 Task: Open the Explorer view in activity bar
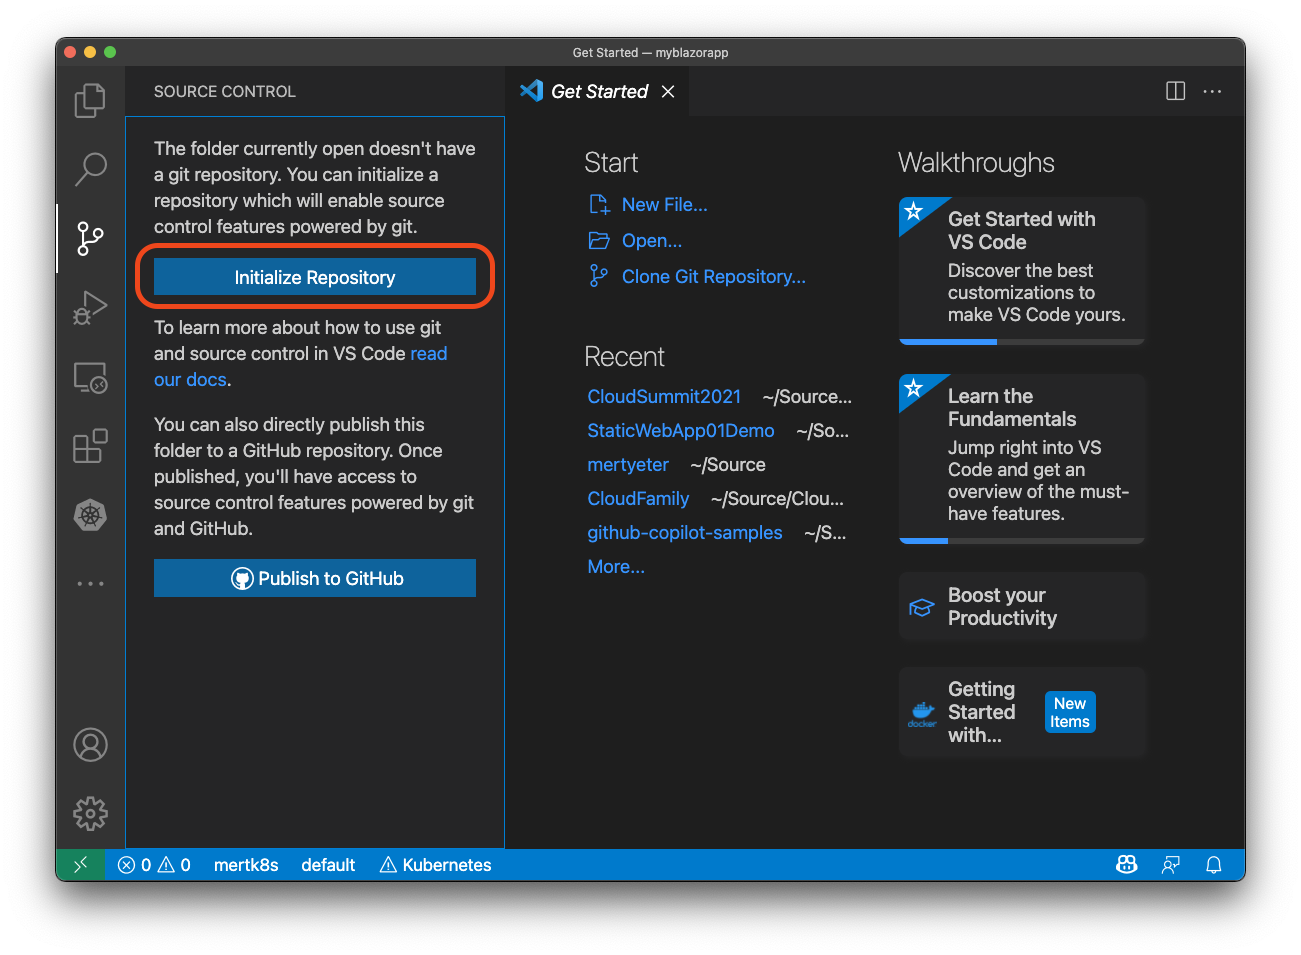[x=90, y=100]
